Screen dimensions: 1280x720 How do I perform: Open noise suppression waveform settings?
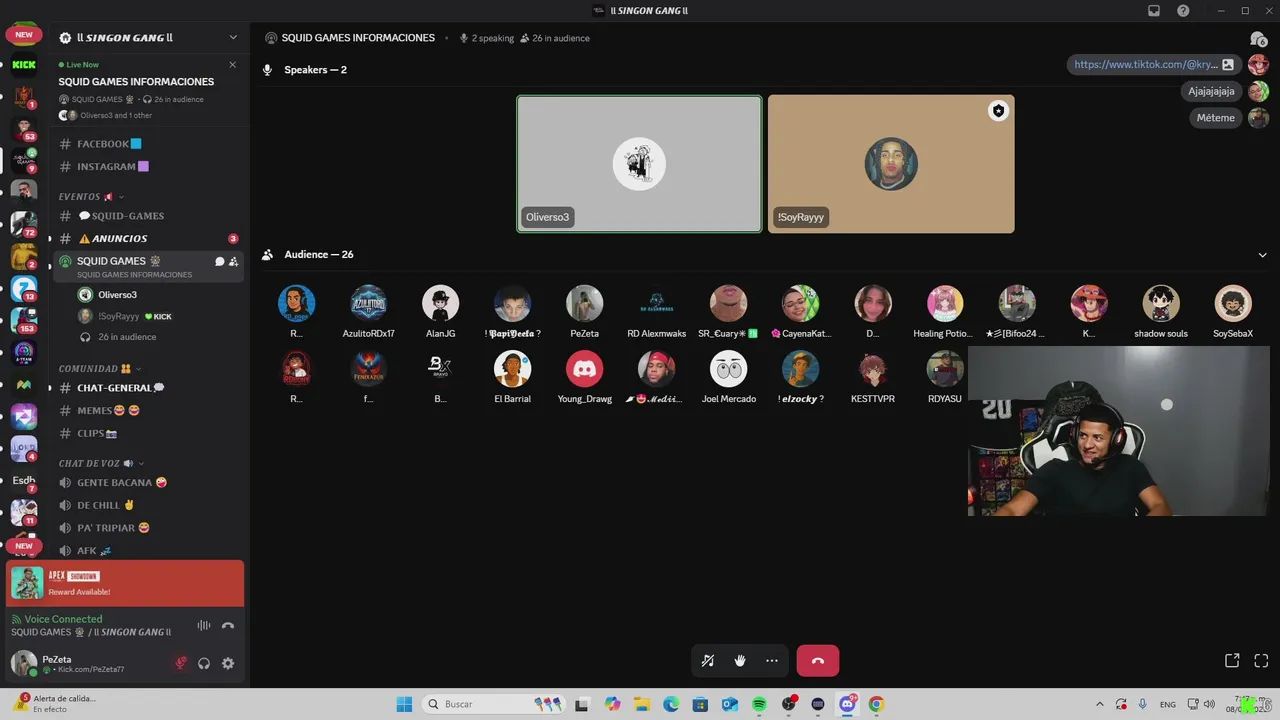204,626
